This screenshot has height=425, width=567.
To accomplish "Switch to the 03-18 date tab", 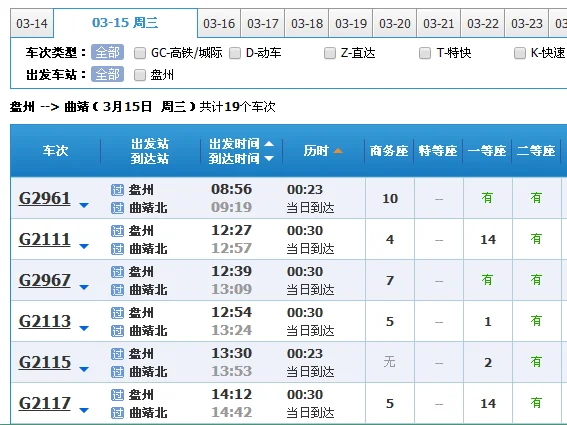I will [x=307, y=24].
